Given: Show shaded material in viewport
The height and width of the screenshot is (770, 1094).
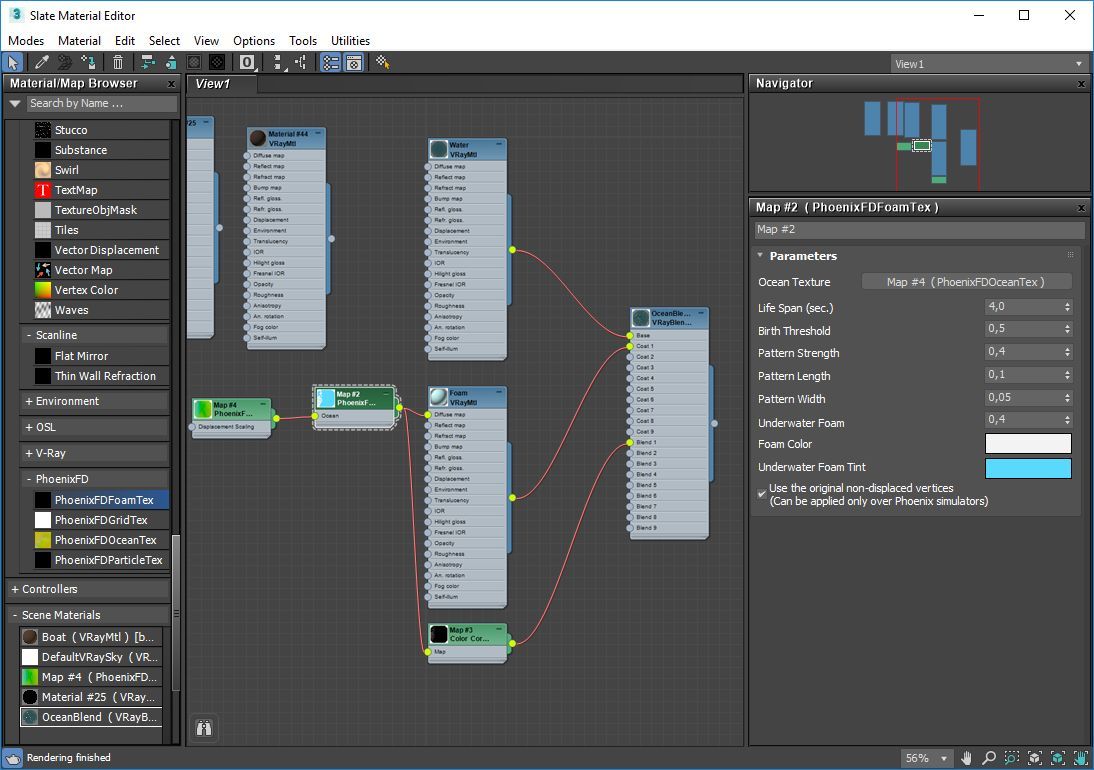Looking at the screenshot, I should click(x=194, y=63).
